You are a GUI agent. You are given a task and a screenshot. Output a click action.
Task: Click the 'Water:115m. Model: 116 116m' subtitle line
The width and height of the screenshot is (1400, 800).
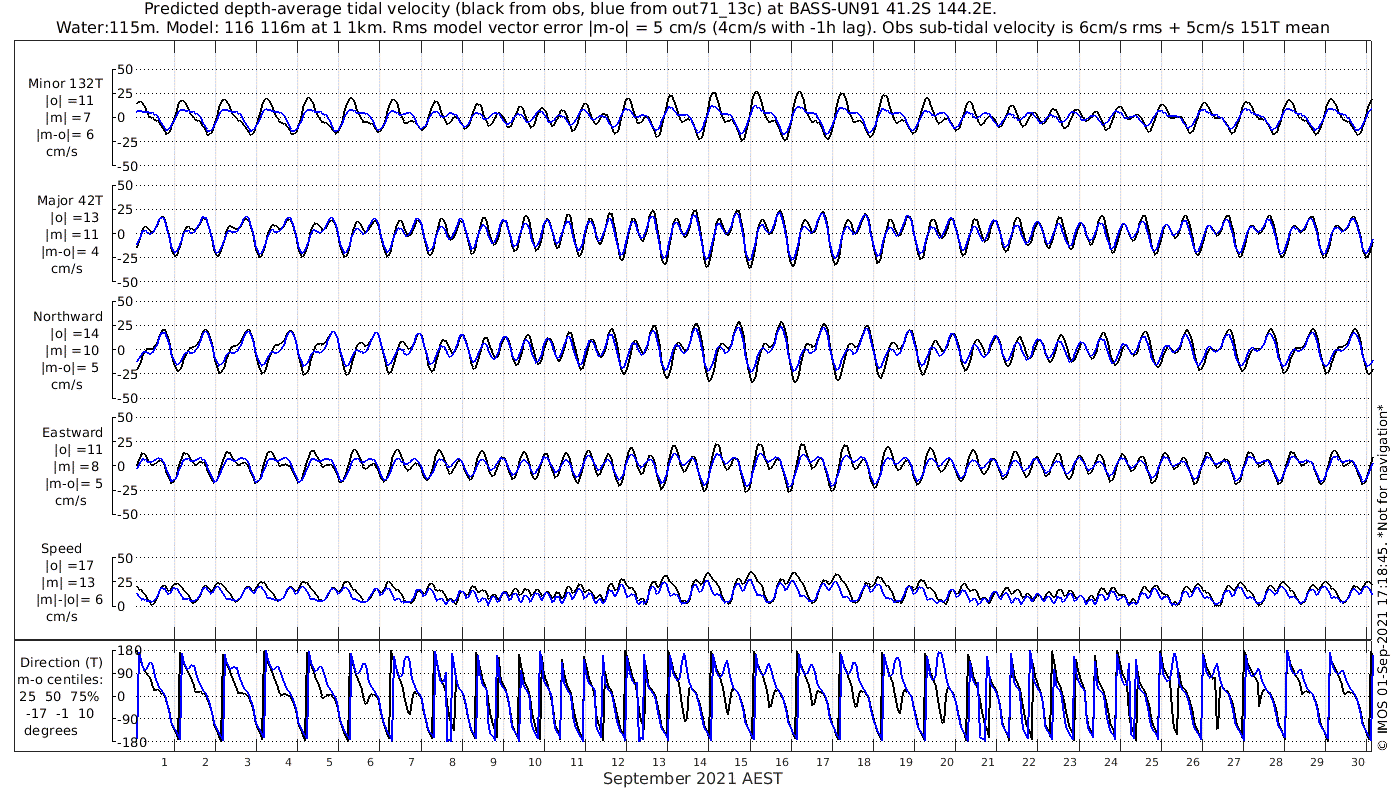692,27
